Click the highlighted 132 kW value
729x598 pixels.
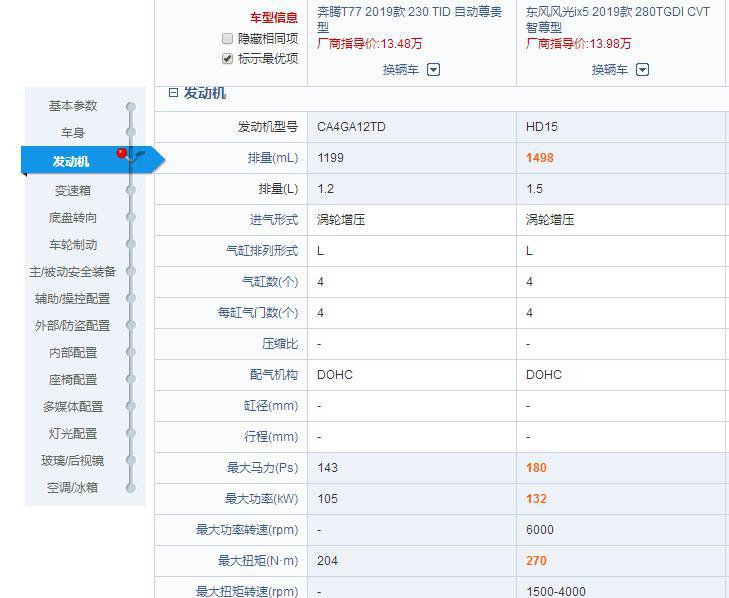point(536,498)
